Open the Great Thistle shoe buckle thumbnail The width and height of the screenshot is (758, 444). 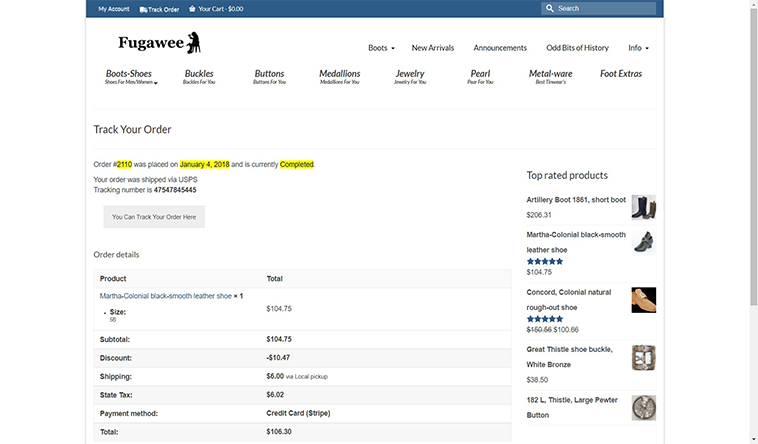tap(644, 357)
